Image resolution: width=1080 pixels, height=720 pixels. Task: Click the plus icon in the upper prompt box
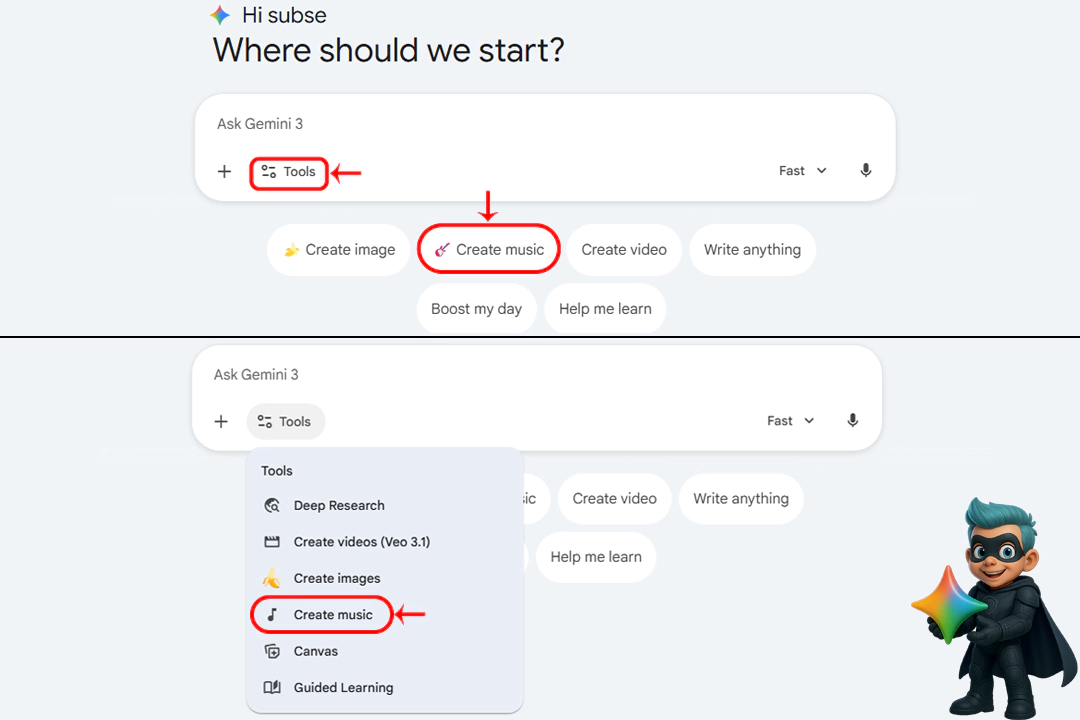click(x=224, y=171)
